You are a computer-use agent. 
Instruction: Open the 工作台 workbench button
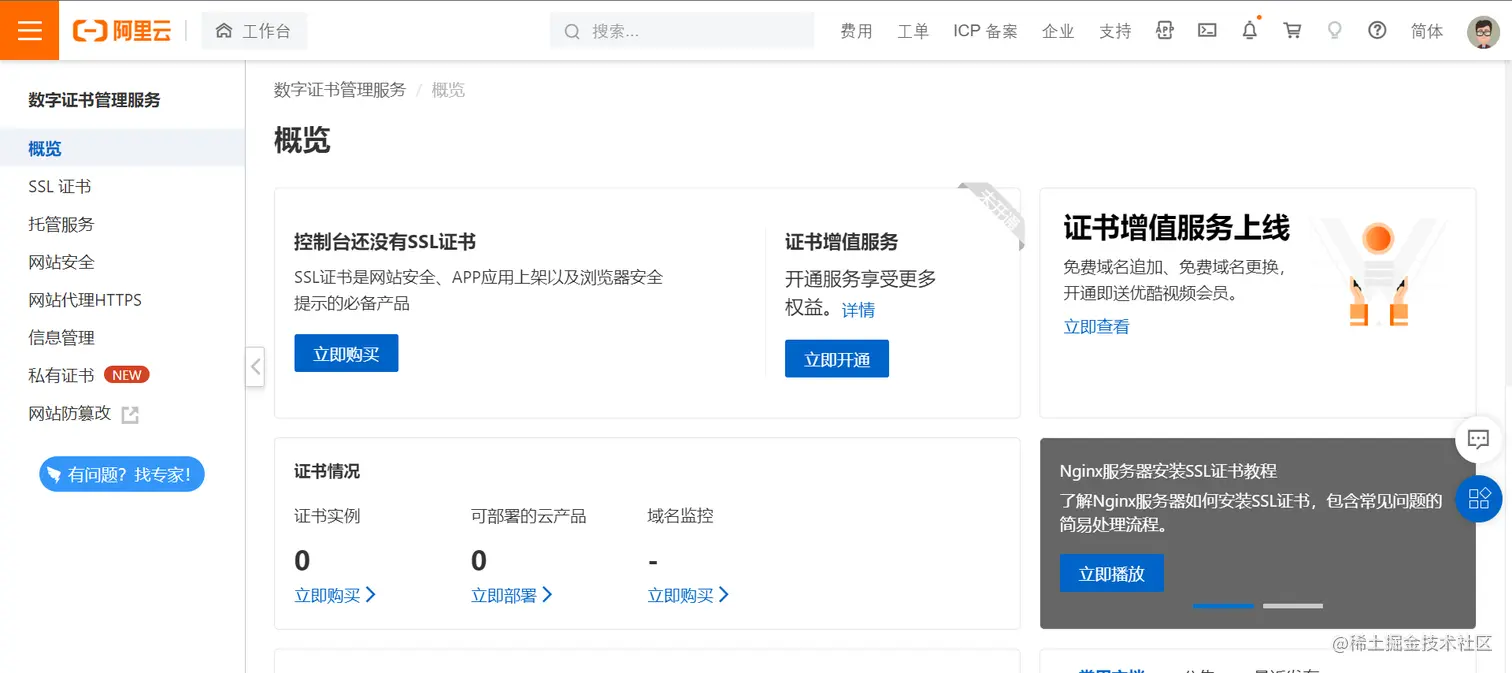point(254,31)
